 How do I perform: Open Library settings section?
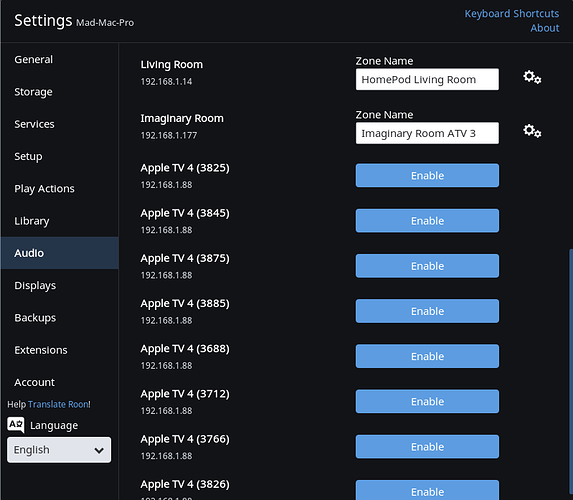coord(60,221)
